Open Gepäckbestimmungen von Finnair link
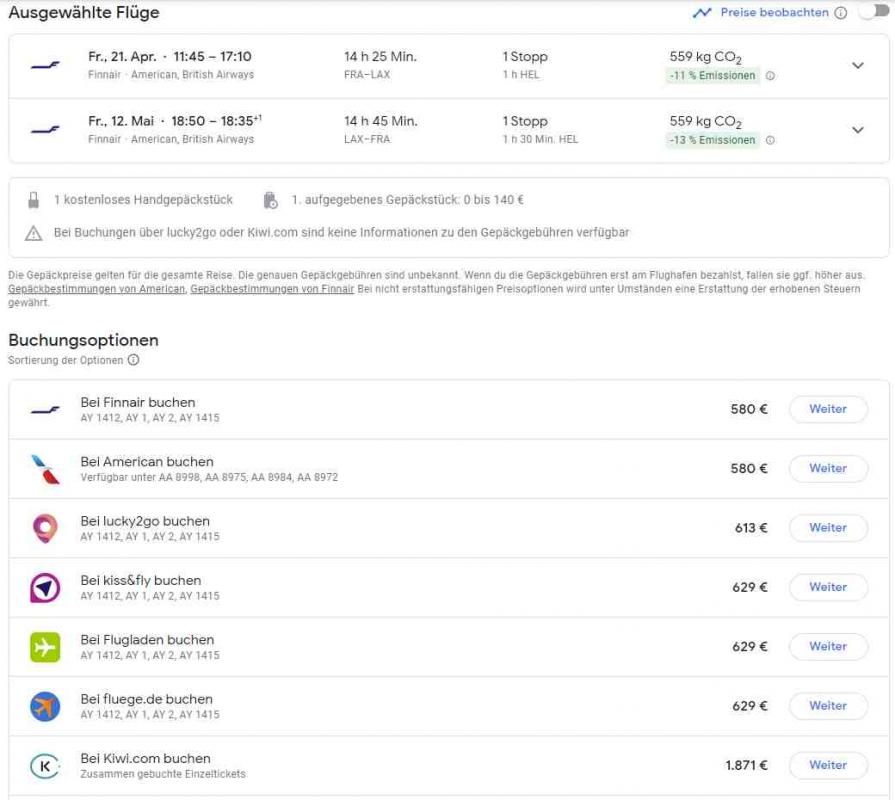Viewport: 895px width, 800px height. click(272, 289)
